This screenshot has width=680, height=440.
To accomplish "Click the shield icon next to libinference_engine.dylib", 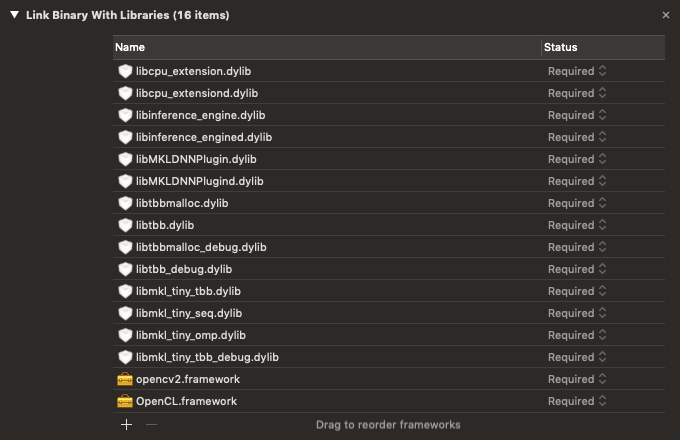I will [125, 115].
